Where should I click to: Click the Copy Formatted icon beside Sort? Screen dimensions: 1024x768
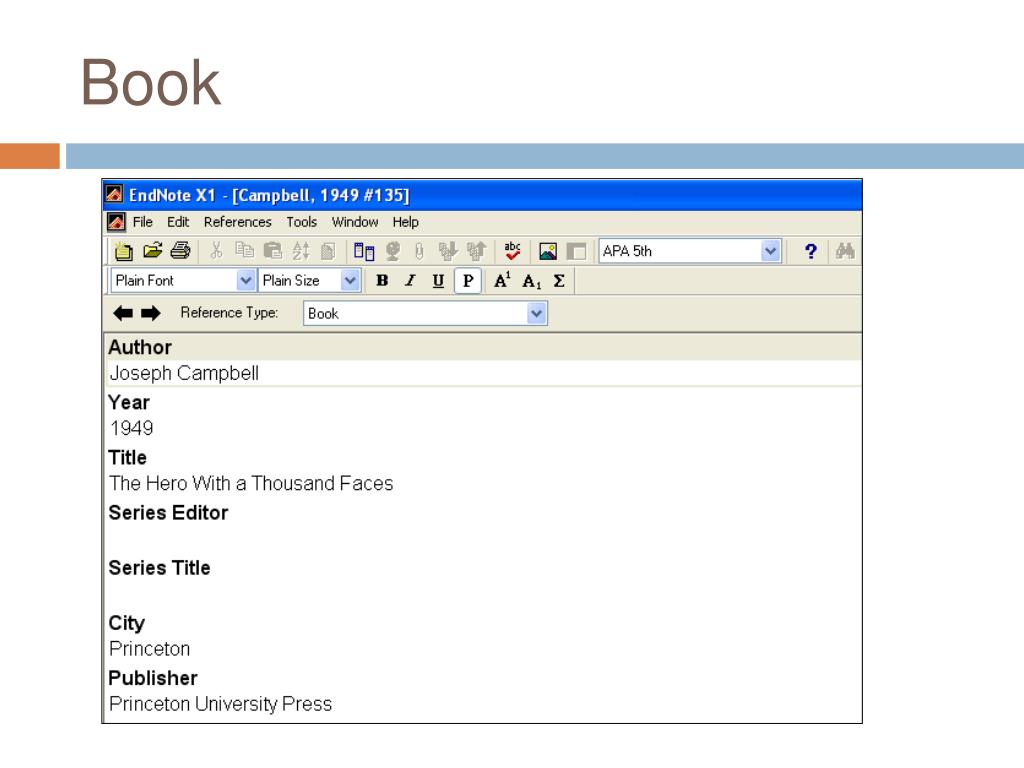(x=328, y=251)
